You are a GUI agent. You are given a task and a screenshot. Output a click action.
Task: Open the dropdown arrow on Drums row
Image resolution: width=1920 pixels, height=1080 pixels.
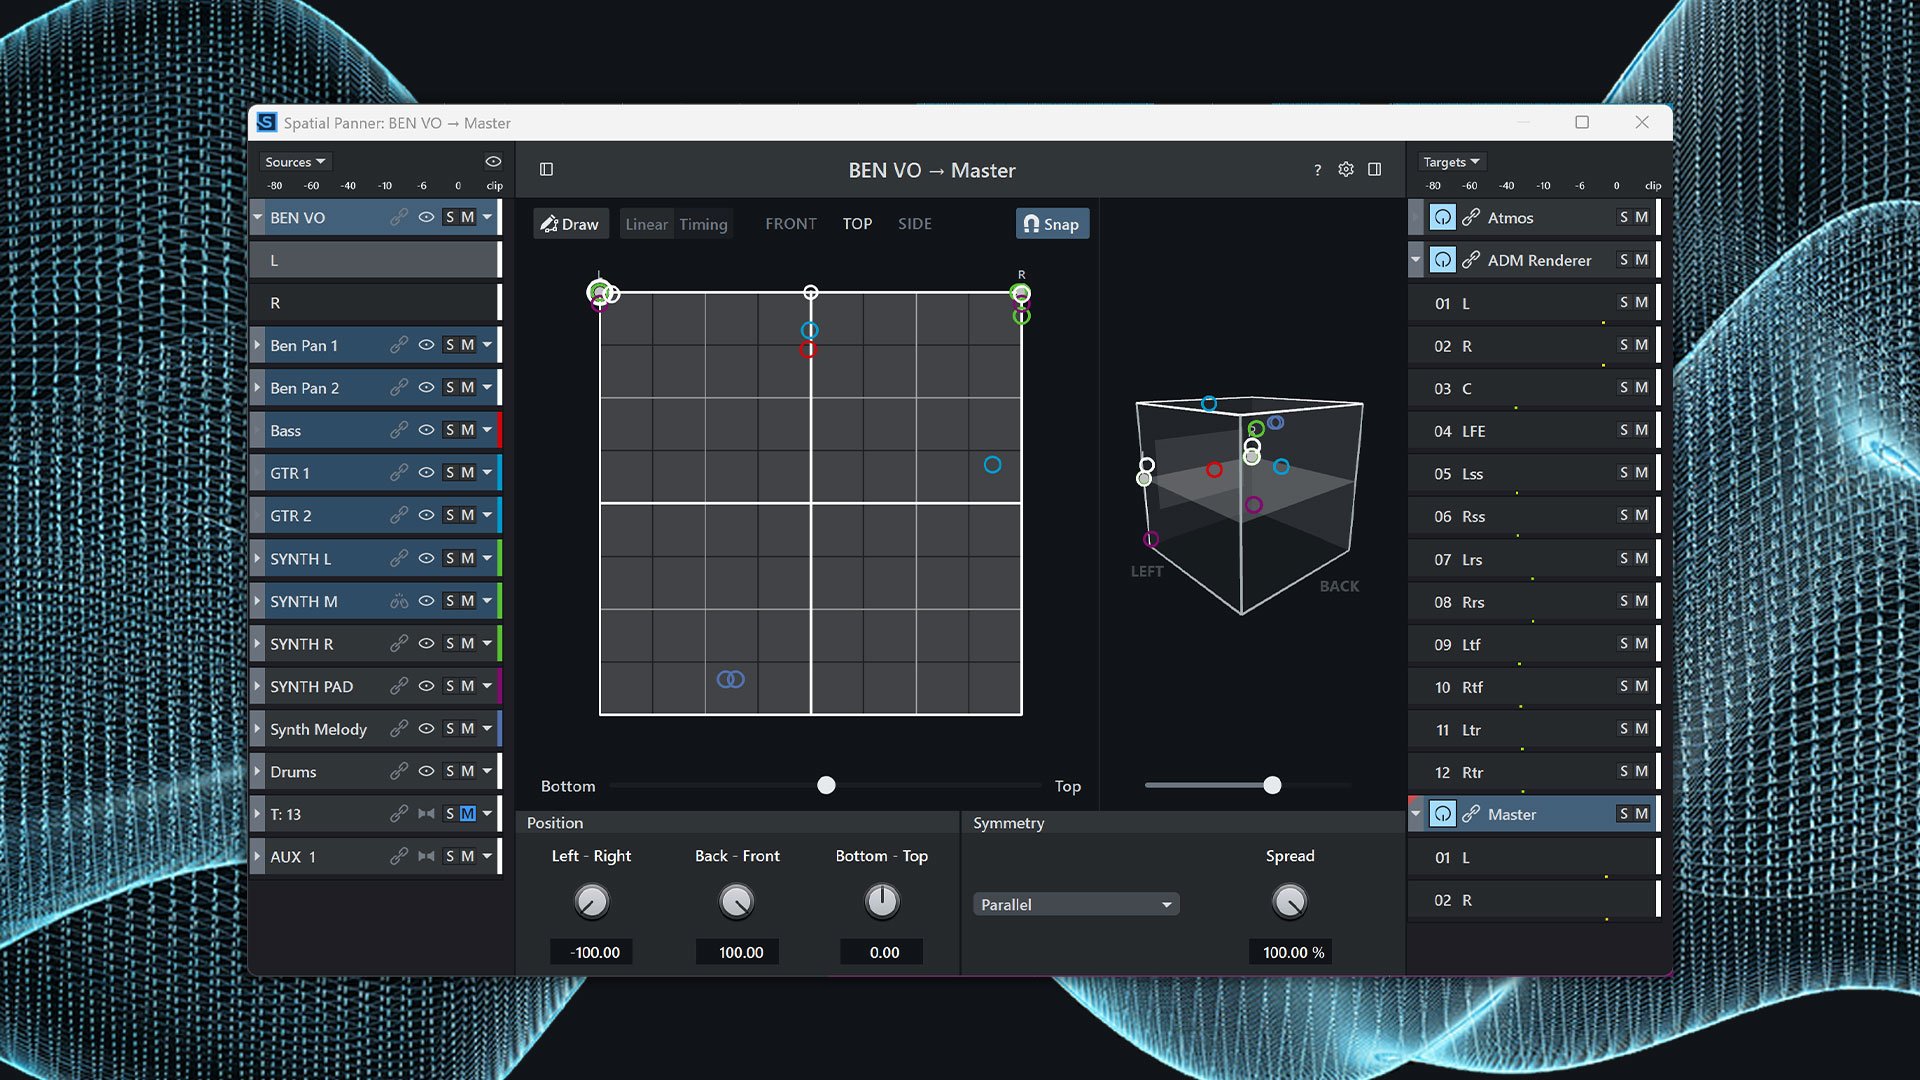[x=487, y=771]
